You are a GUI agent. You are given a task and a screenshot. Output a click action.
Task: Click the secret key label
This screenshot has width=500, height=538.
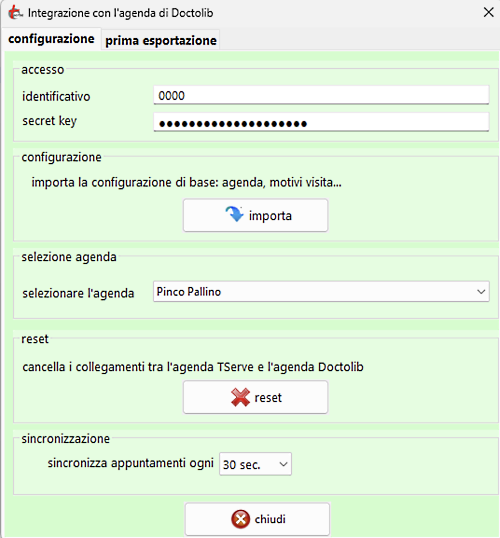click(49, 121)
